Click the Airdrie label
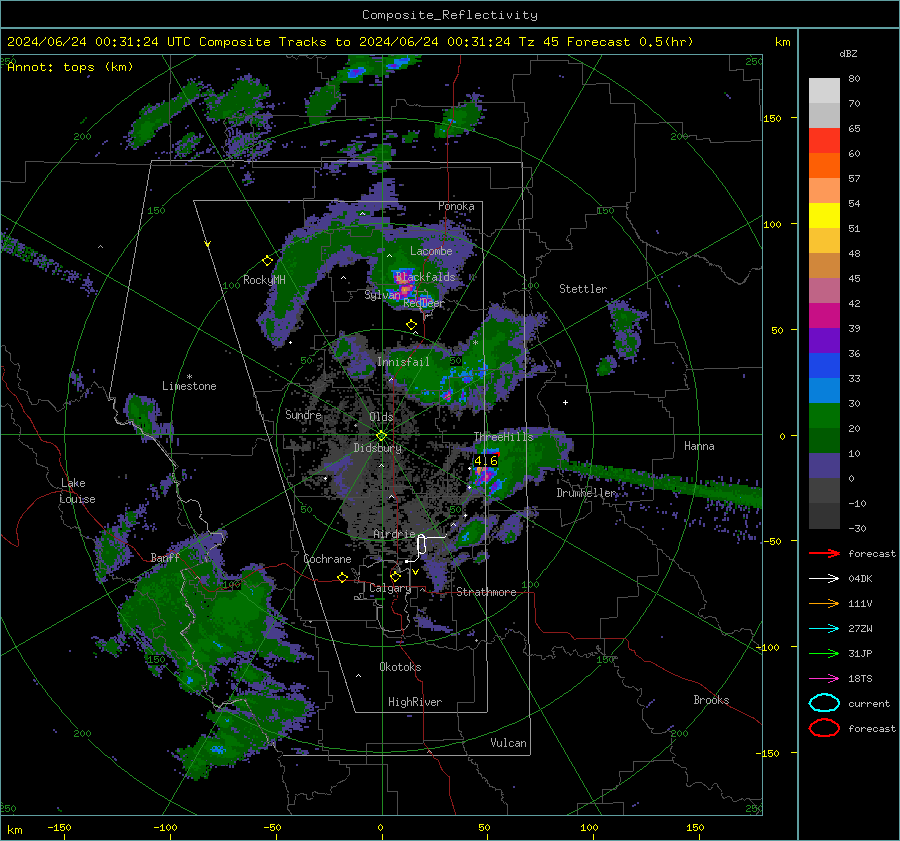The width and height of the screenshot is (900, 841). (394, 534)
